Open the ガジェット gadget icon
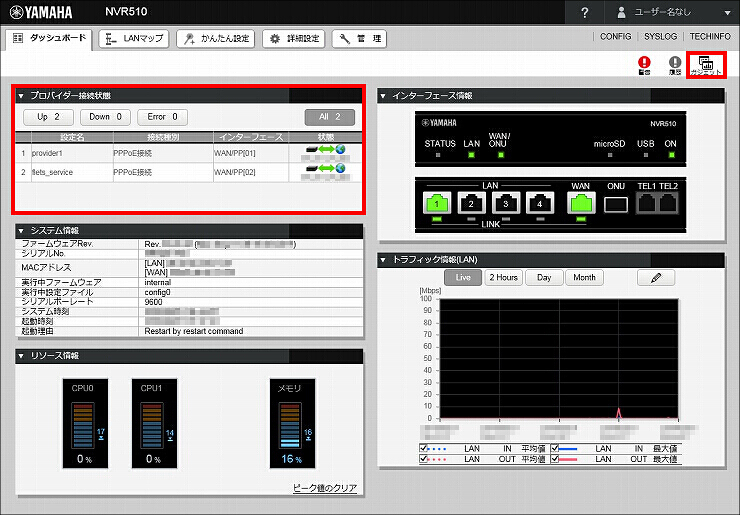Screen dimensions: 740x515 706,65
